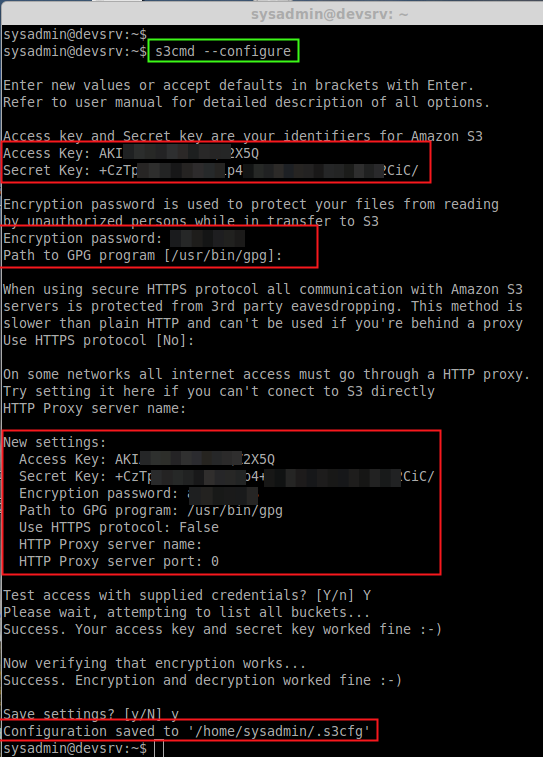Click Access Key under New settings

pos(147,459)
